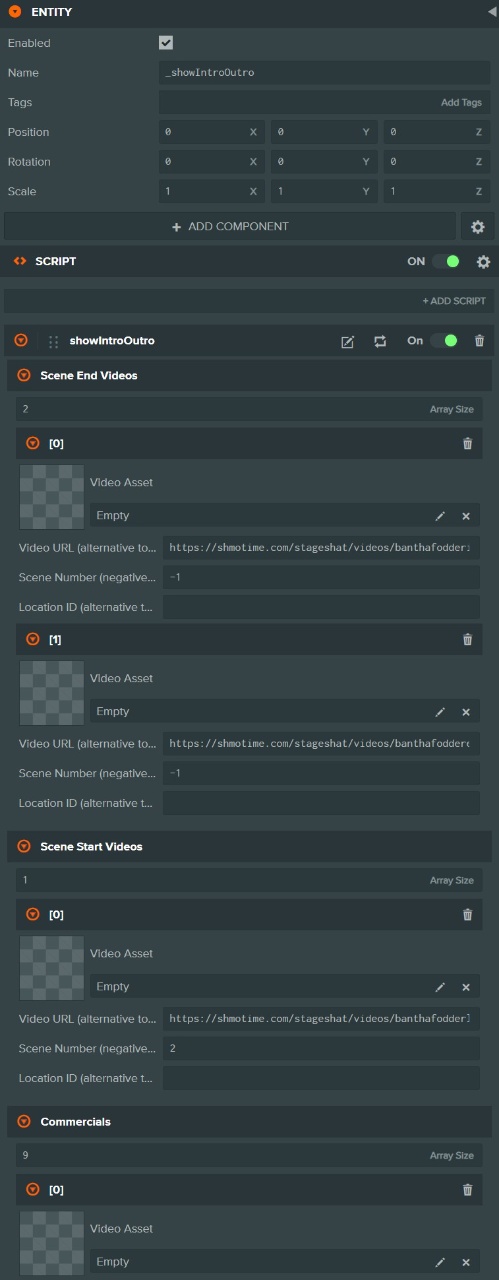Click the Add Script field
The height and width of the screenshot is (1280, 499).
pos(247,301)
